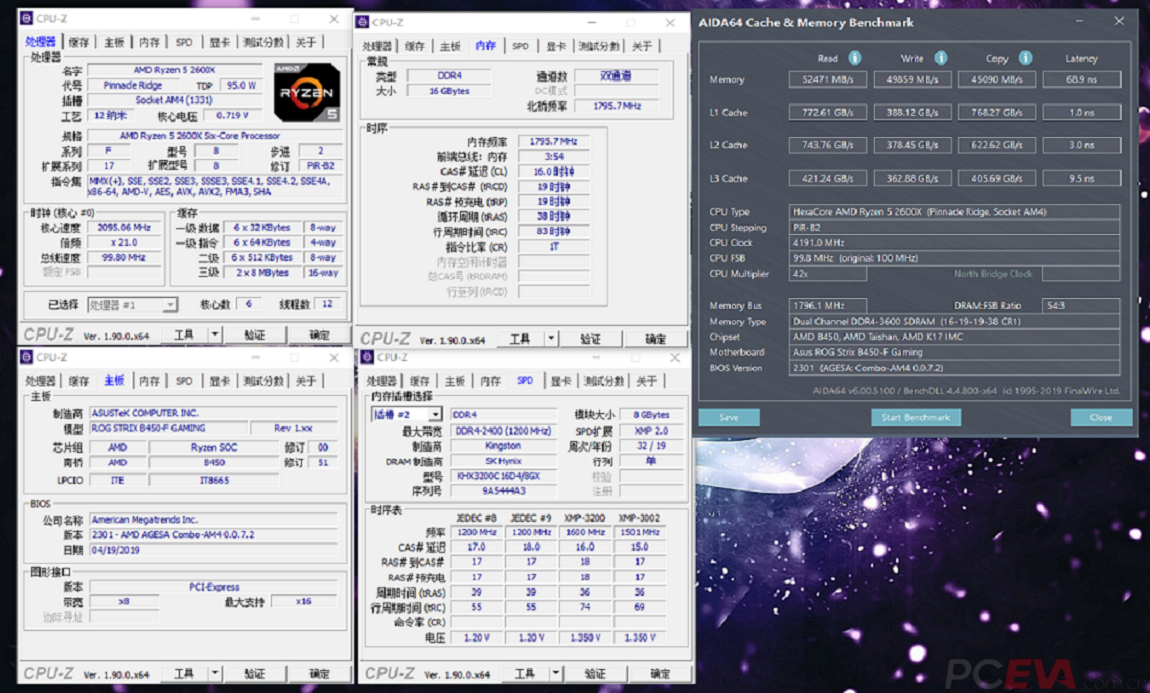Click the 45090 MB/s memory copy value
The width and height of the screenshot is (1150, 693).
(997, 79)
